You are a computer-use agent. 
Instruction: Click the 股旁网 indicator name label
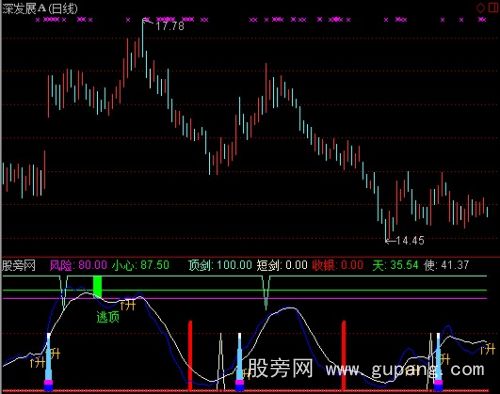point(19,266)
